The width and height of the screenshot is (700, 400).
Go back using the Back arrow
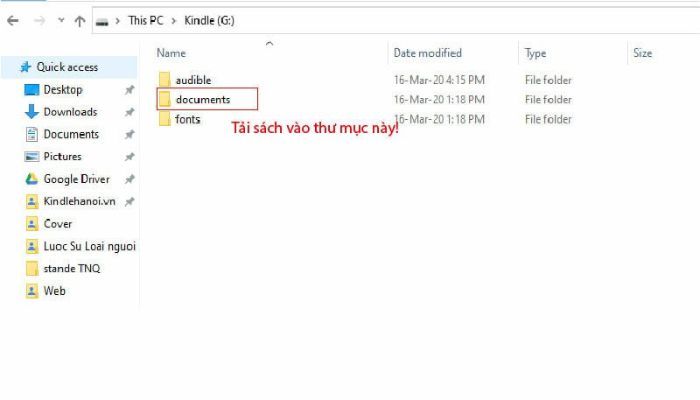coord(13,21)
